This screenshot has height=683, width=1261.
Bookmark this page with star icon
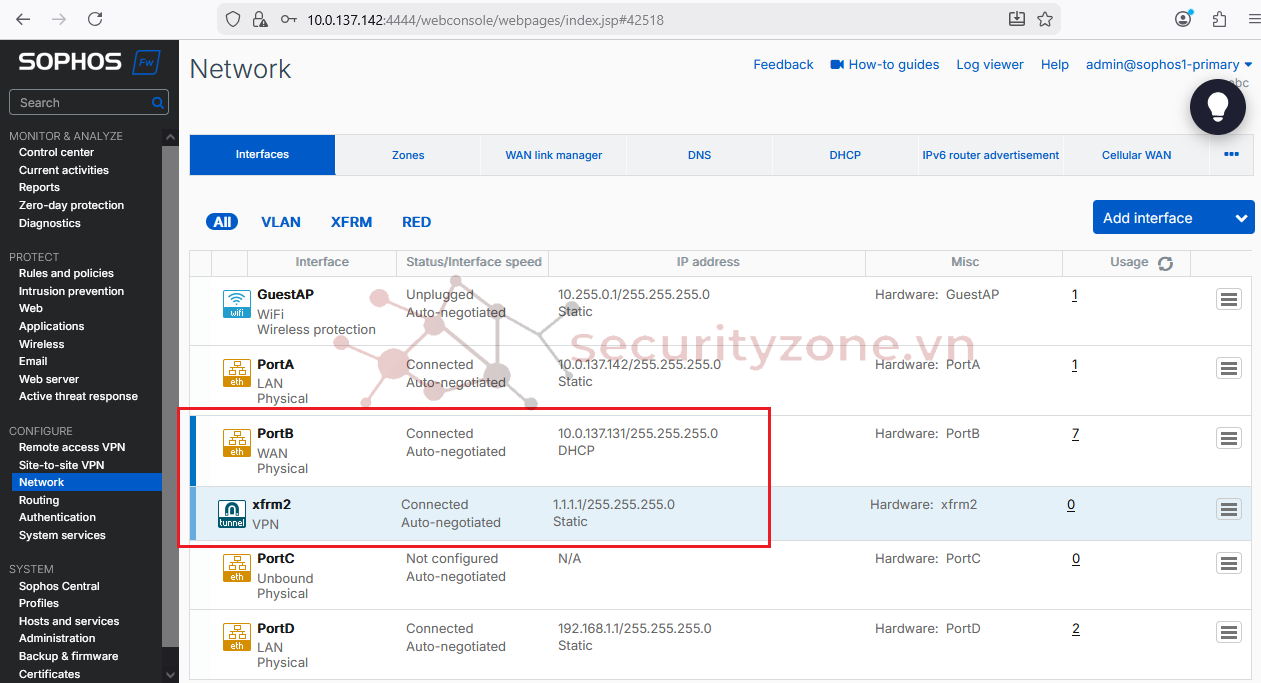[1045, 19]
